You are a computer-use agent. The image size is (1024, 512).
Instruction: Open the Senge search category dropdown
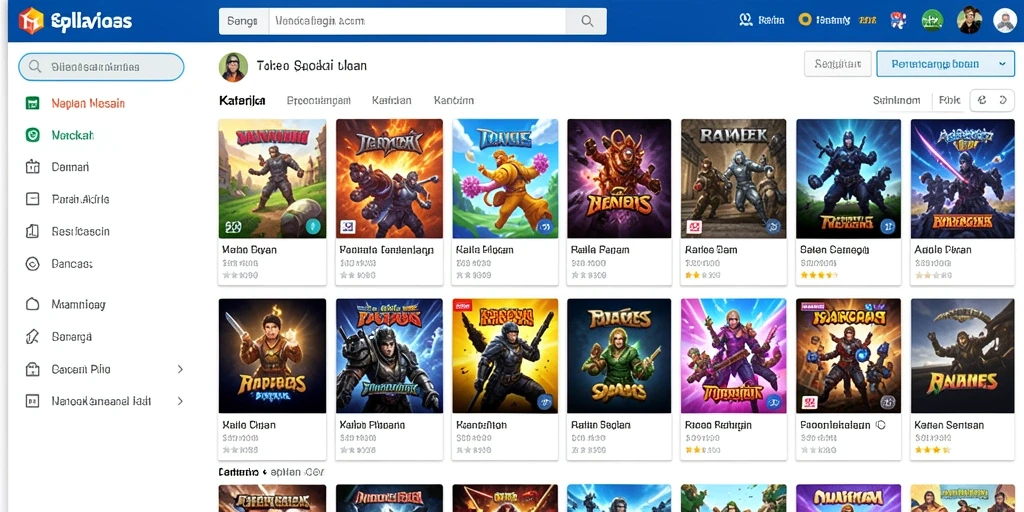coord(244,21)
